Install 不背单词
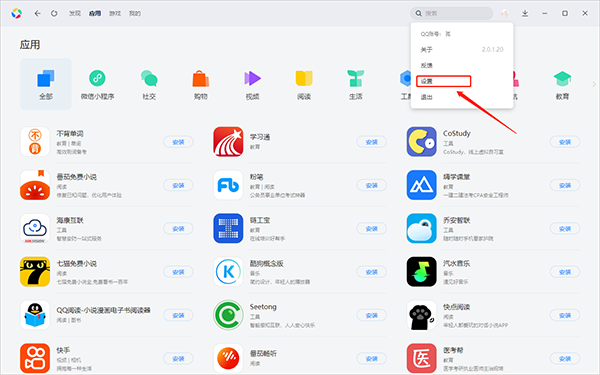The image size is (600, 375). coord(178,142)
